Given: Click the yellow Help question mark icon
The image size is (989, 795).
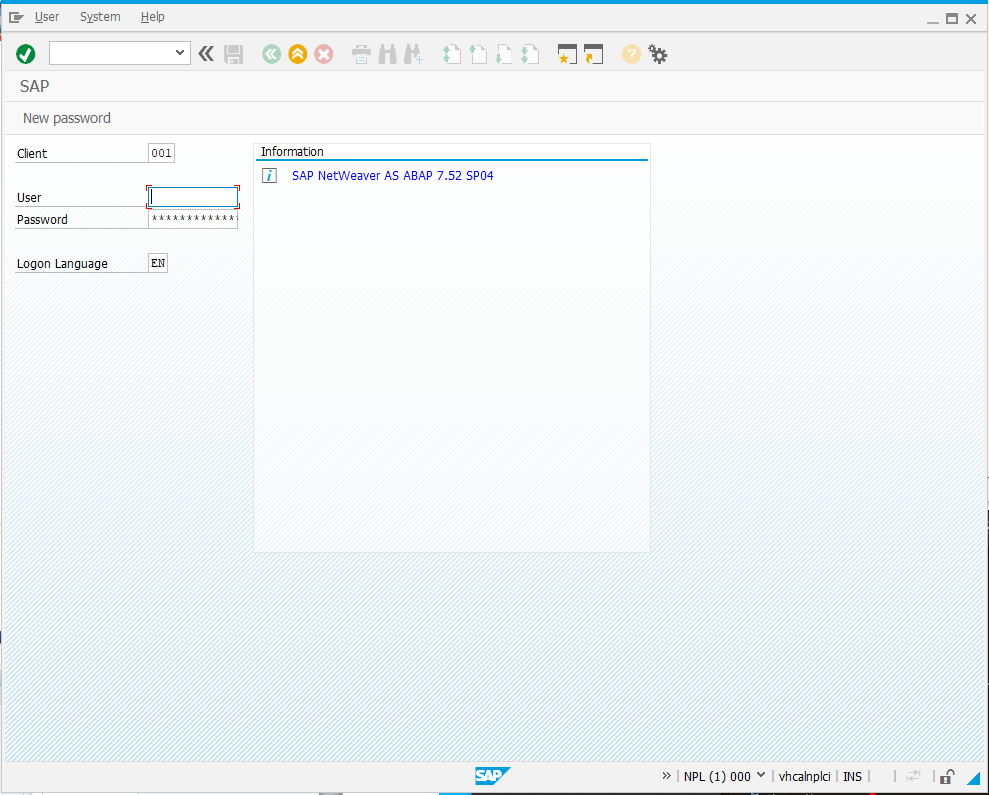Looking at the screenshot, I should [x=631, y=54].
